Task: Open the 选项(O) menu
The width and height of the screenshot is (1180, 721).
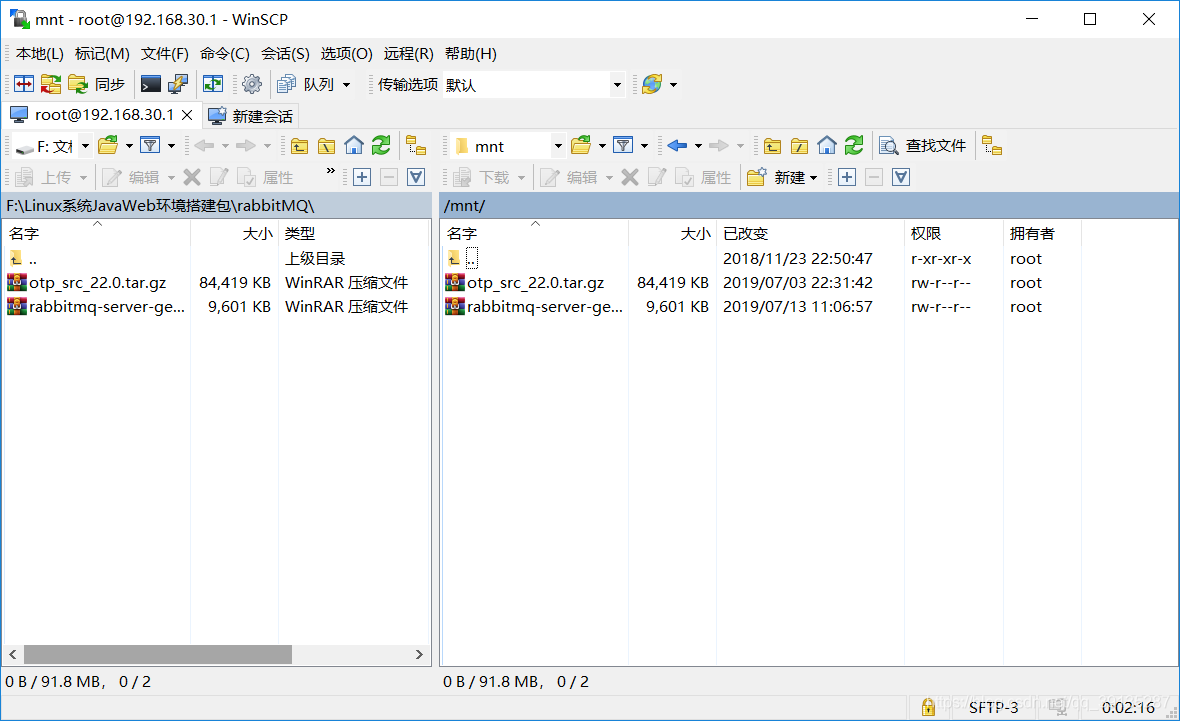Action: coord(346,53)
